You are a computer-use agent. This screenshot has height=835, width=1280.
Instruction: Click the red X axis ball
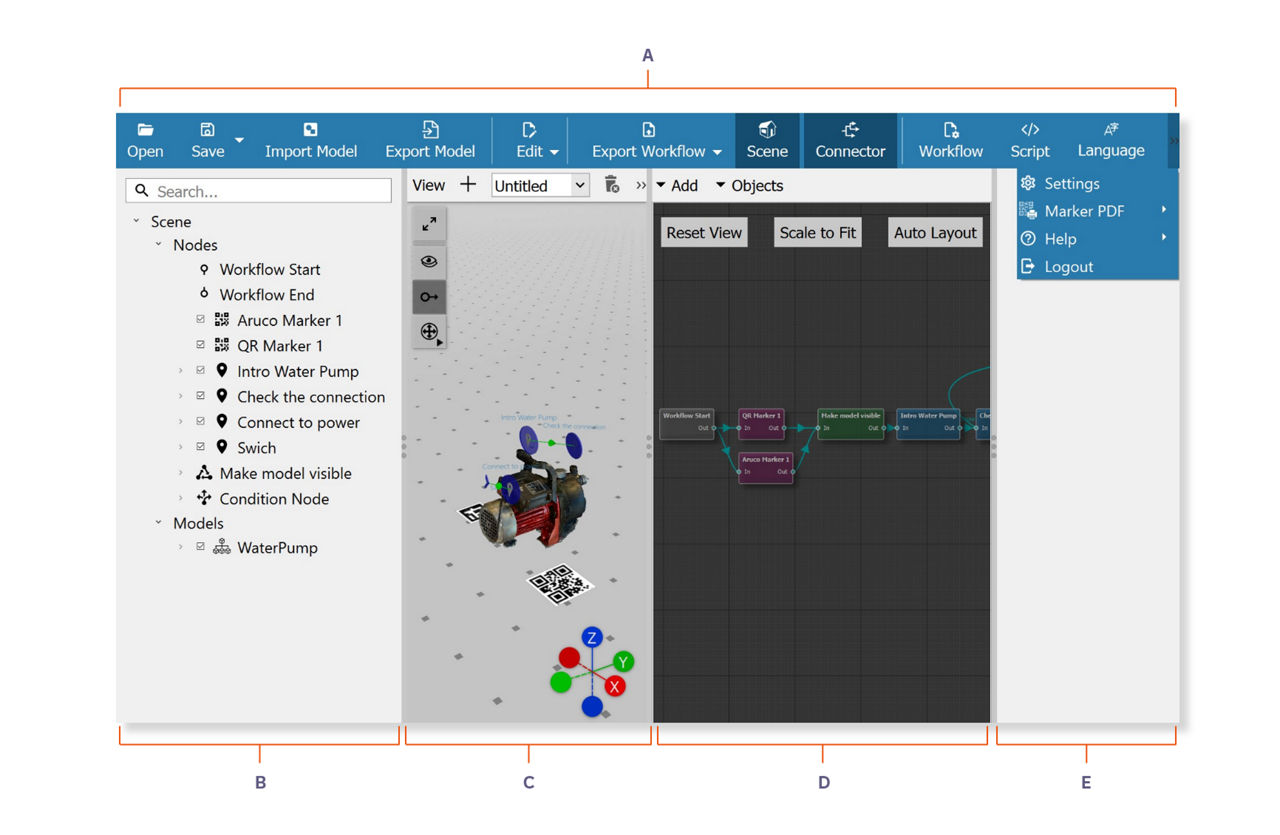[615, 686]
